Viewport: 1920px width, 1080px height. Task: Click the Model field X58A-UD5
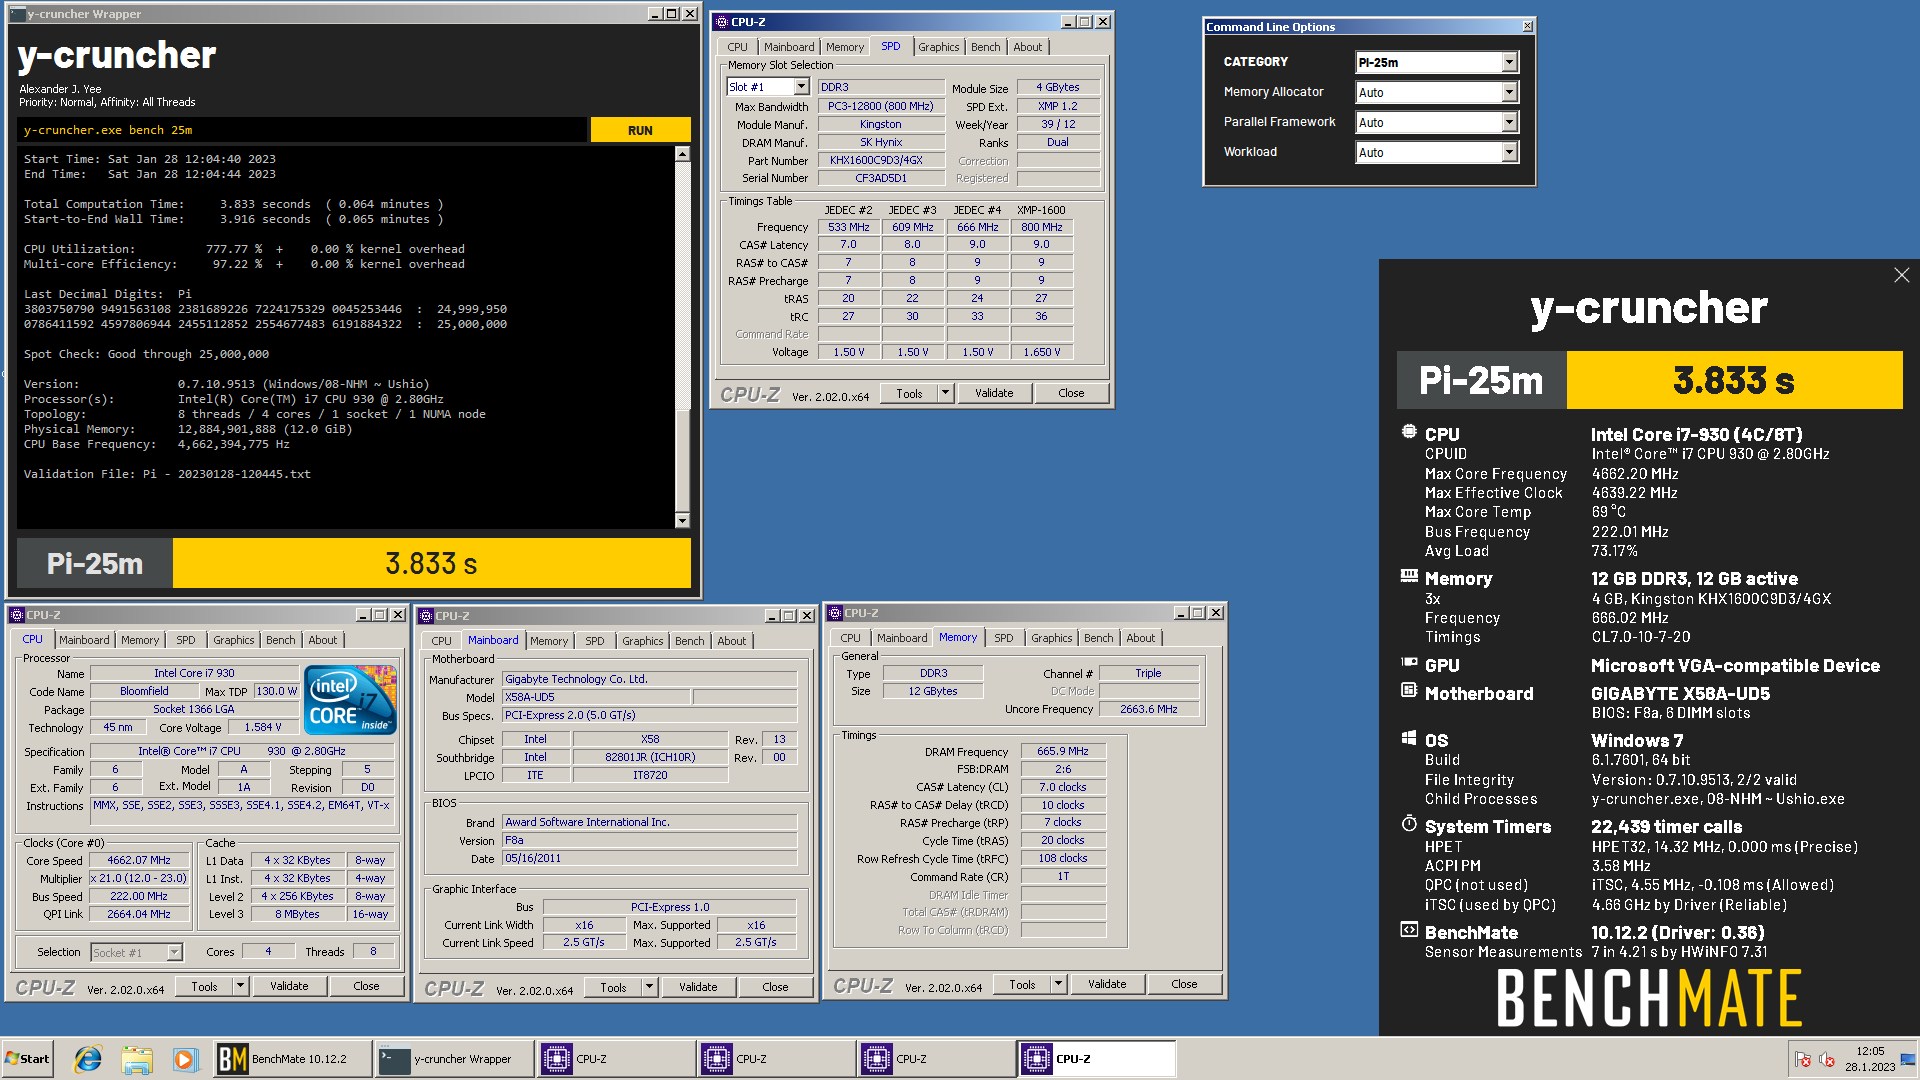click(595, 697)
